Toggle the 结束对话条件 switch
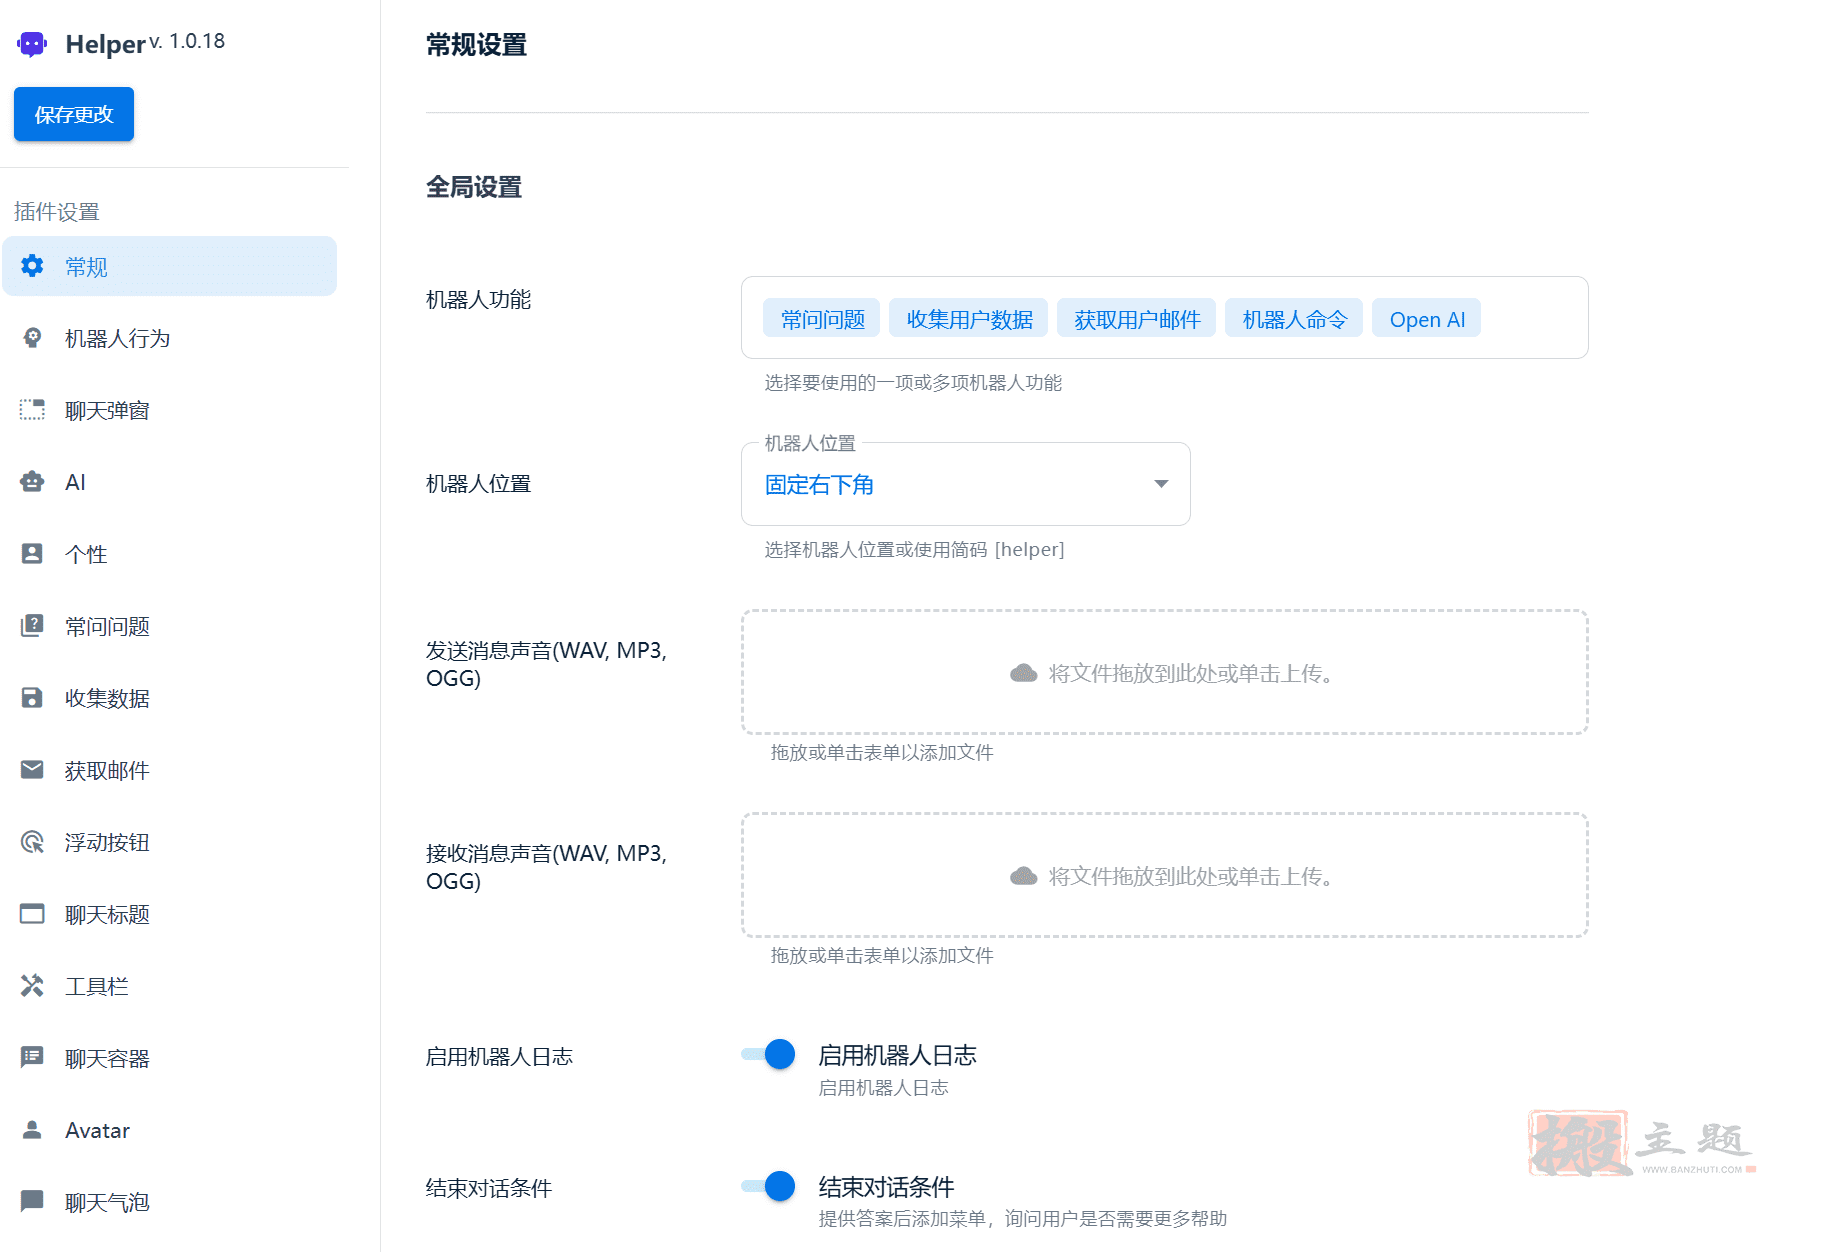 pos(768,1186)
